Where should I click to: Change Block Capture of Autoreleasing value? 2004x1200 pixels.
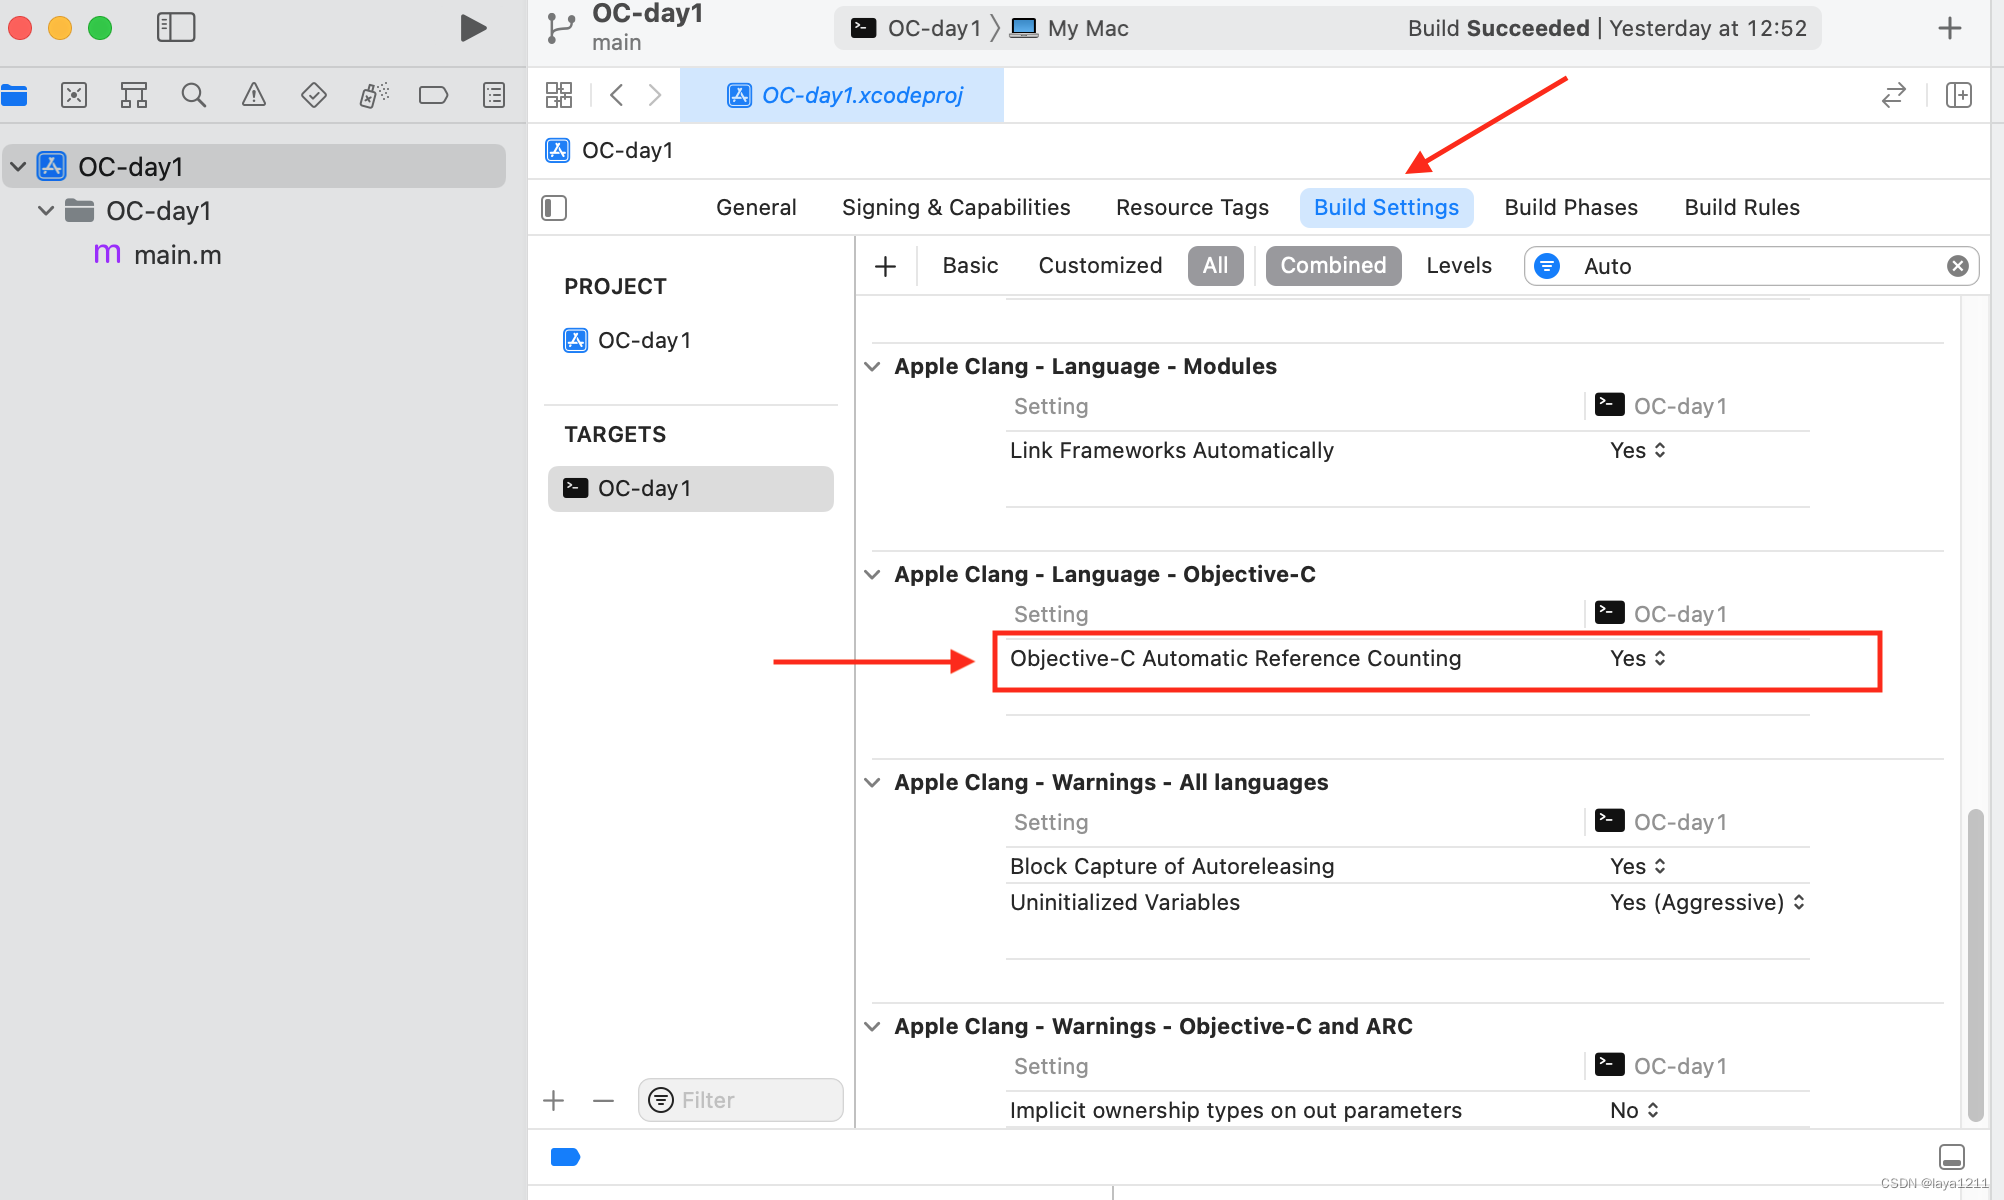1638,867
